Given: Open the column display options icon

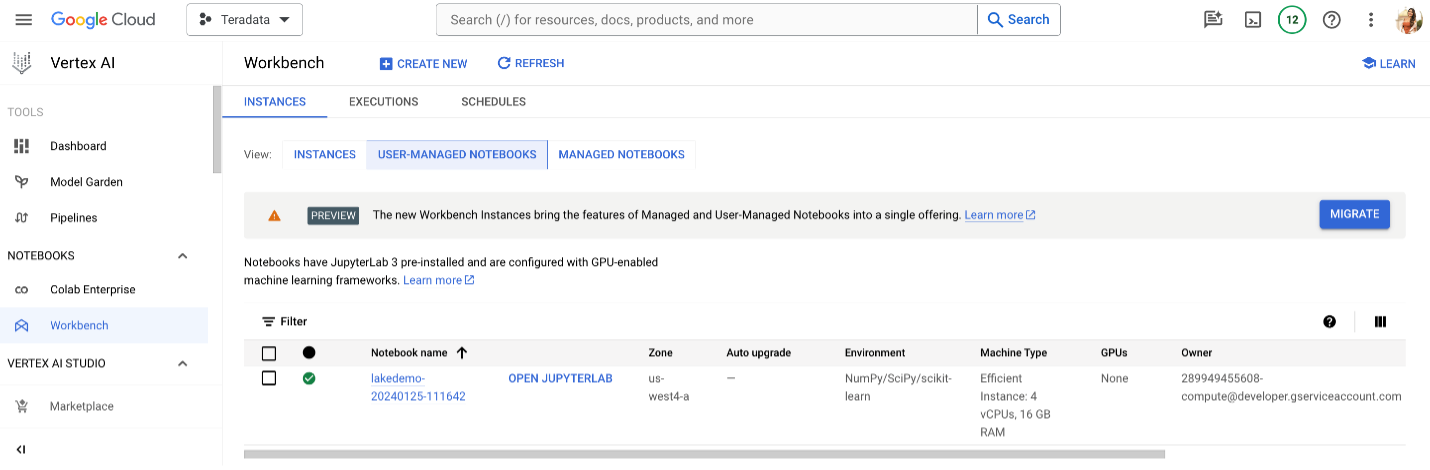Looking at the screenshot, I should [x=1380, y=322].
